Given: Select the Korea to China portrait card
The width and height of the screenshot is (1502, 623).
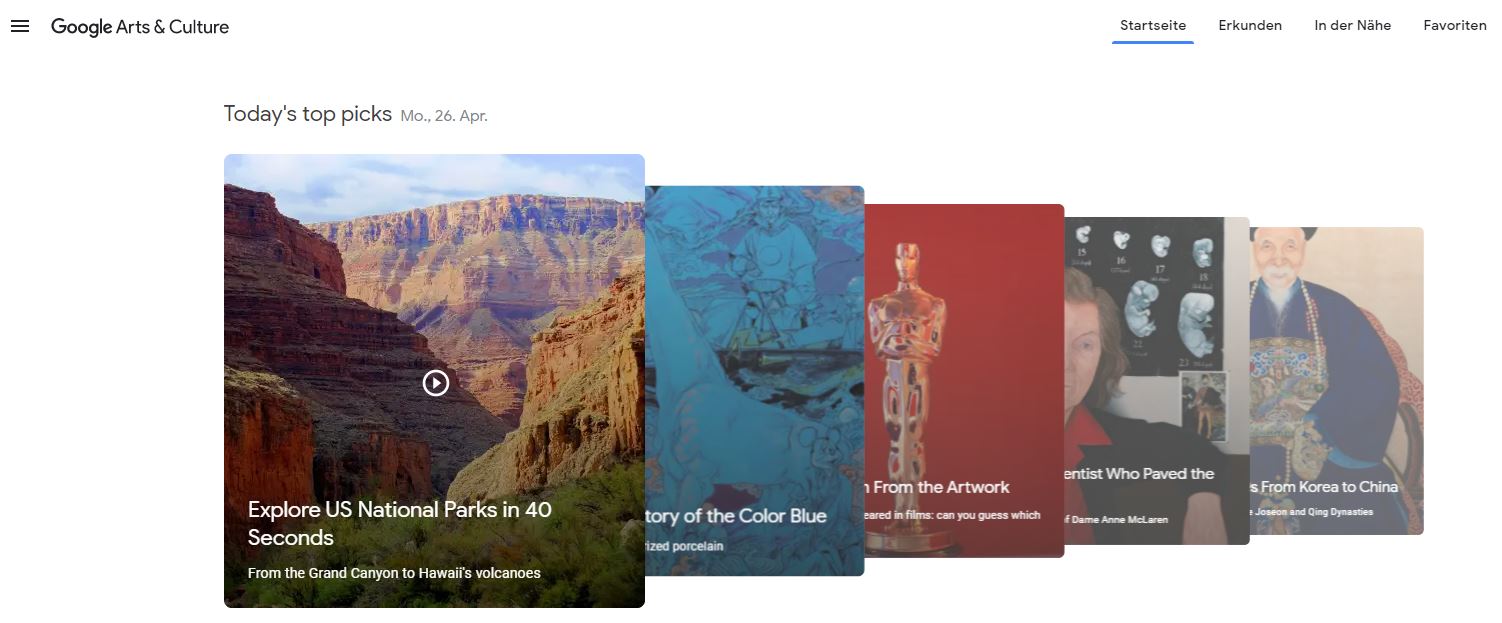Looking at the screenshot, I should point(1336,381).
